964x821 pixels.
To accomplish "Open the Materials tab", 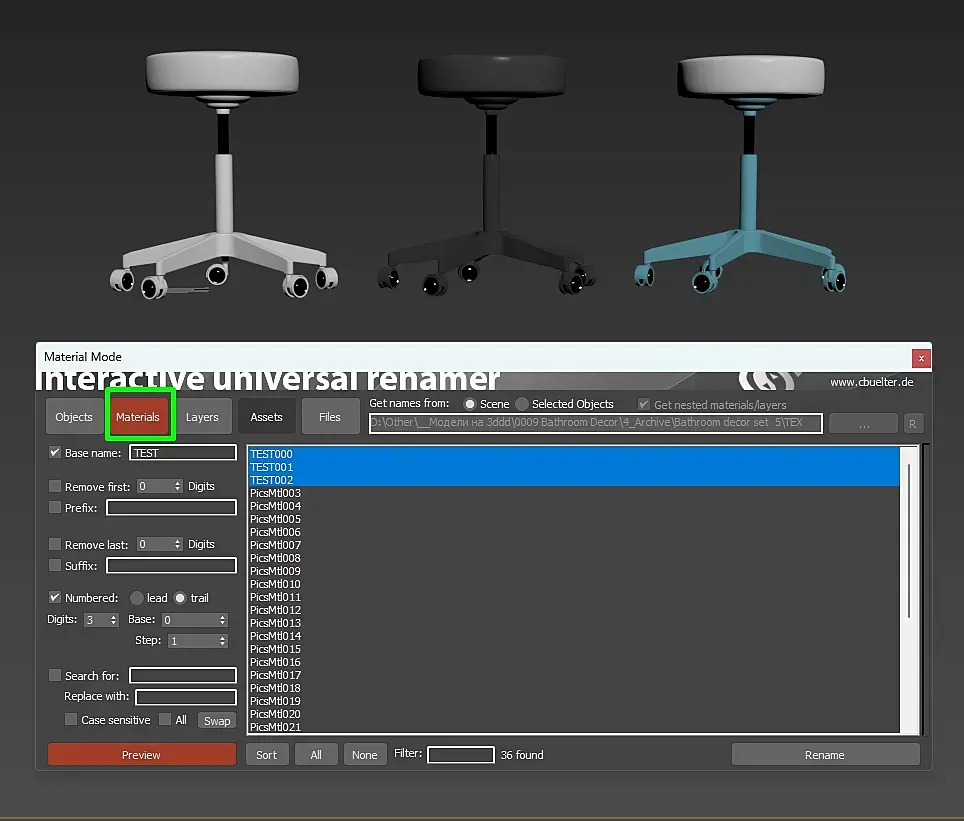I will (138, 416).
